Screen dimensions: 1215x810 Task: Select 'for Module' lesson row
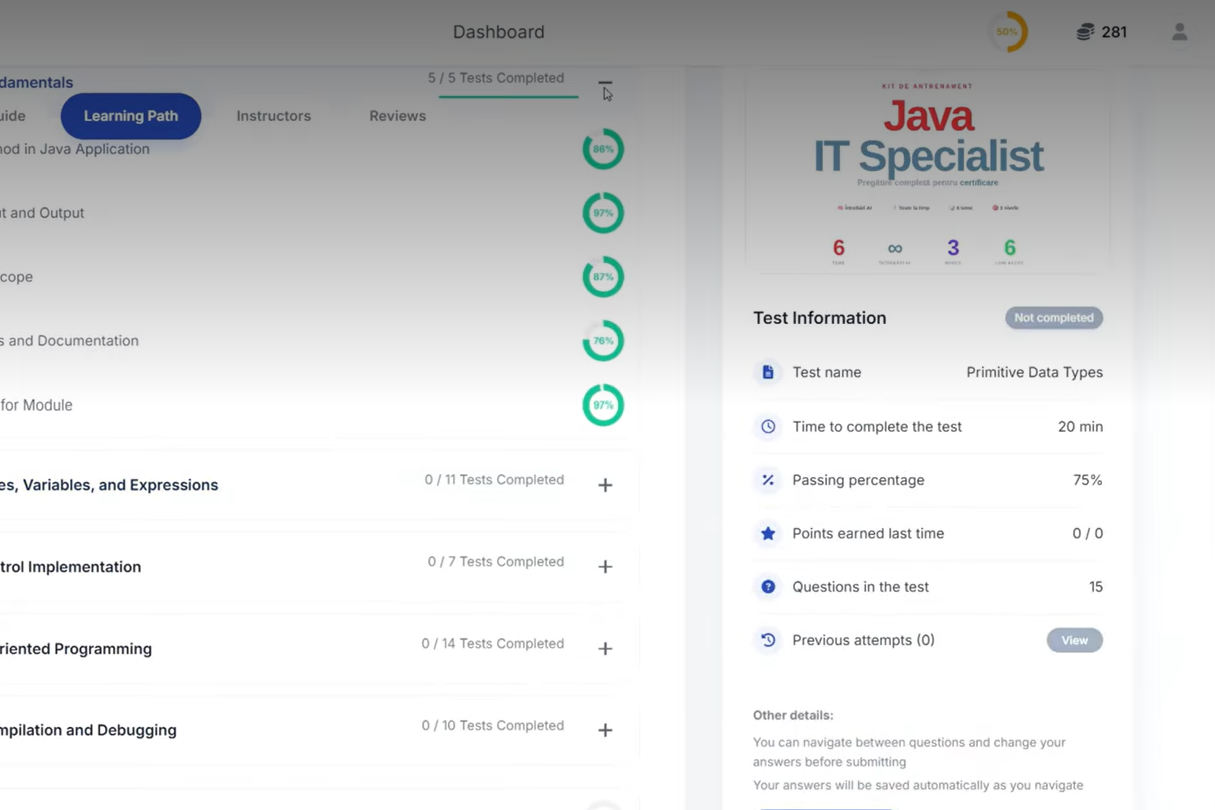(x=36, y=405)
